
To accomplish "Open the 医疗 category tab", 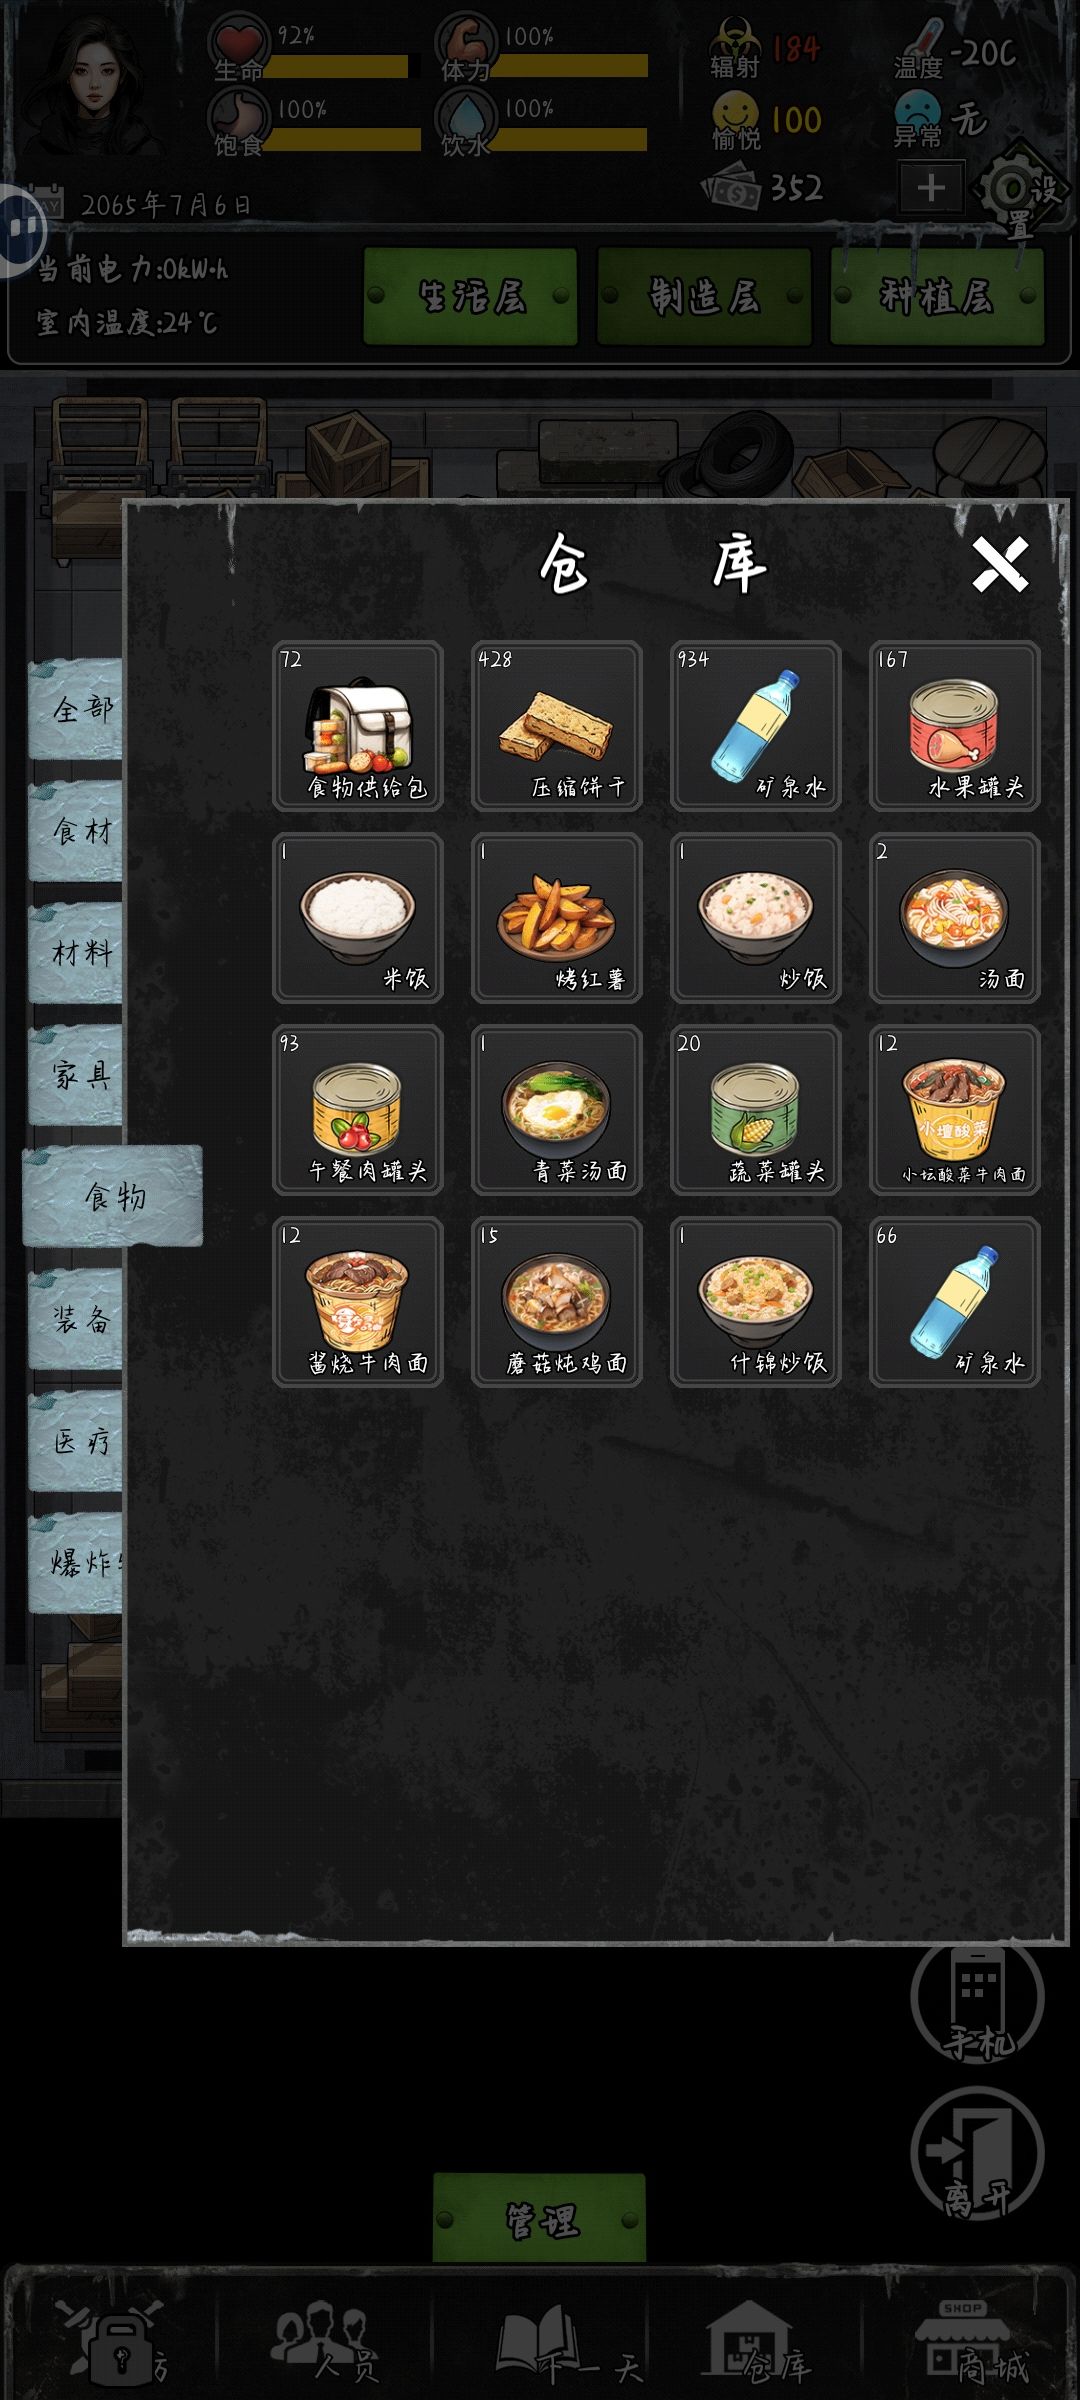I will pos(78,1441).
